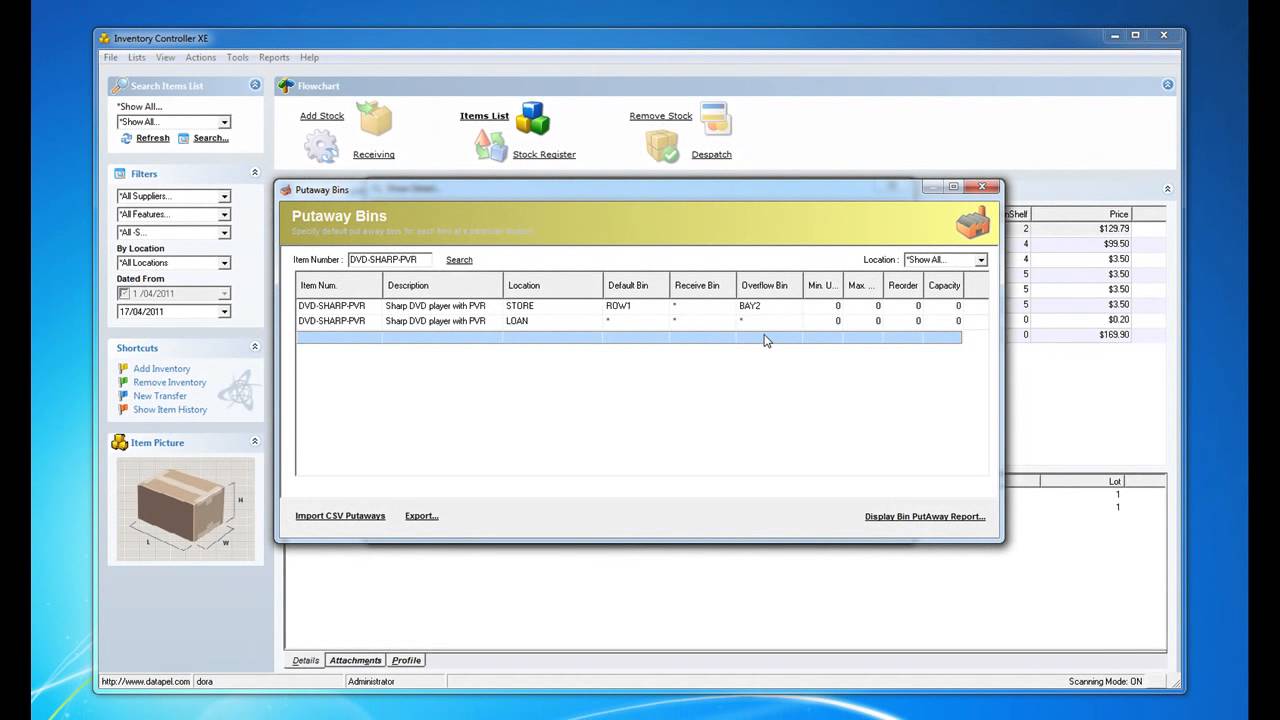Viewport: 1280px width, 720px height.
Task: Click the Capacity column header
Action: [943, 285]
